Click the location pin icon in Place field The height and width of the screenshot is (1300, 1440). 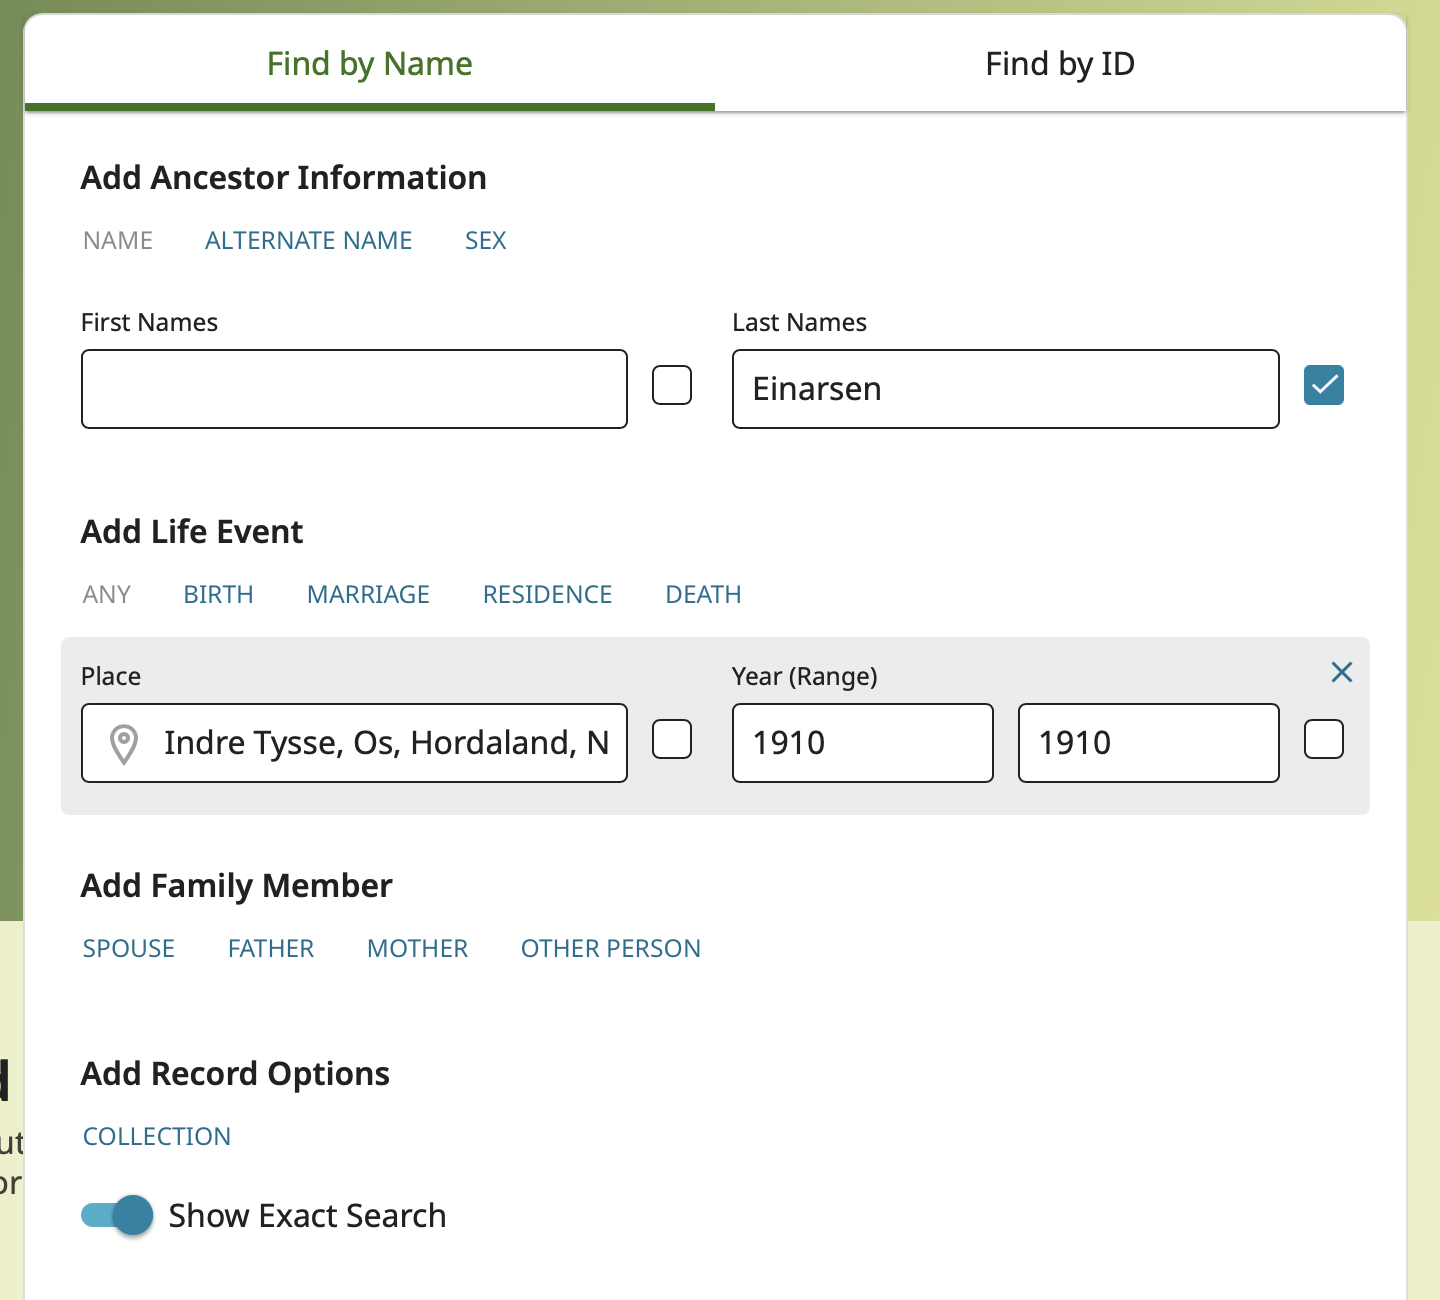pos(124,744)
